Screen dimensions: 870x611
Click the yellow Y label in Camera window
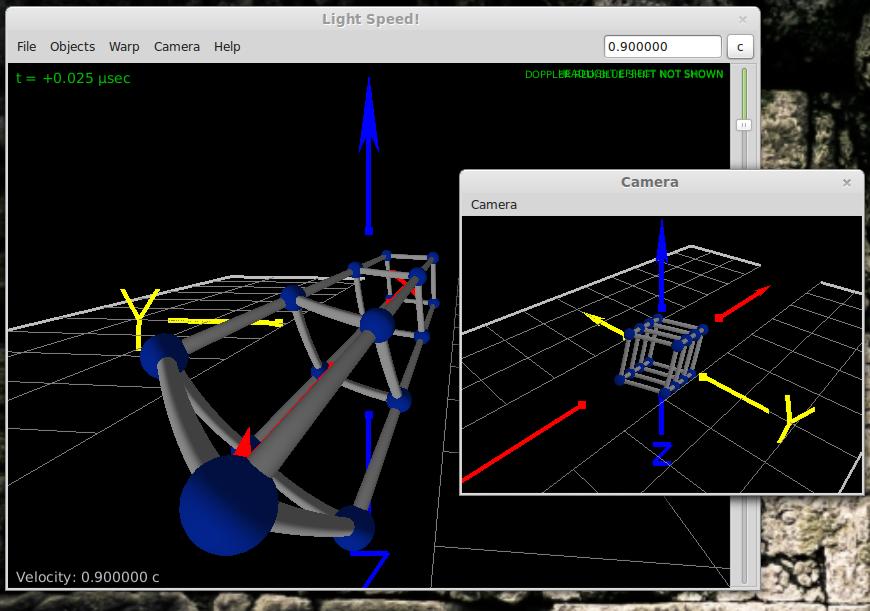(795, 420)
